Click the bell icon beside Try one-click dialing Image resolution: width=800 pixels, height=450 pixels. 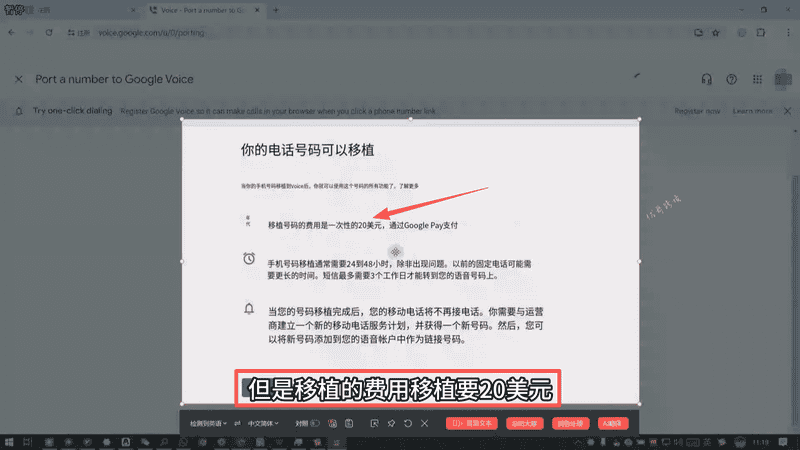coord(19,111)
